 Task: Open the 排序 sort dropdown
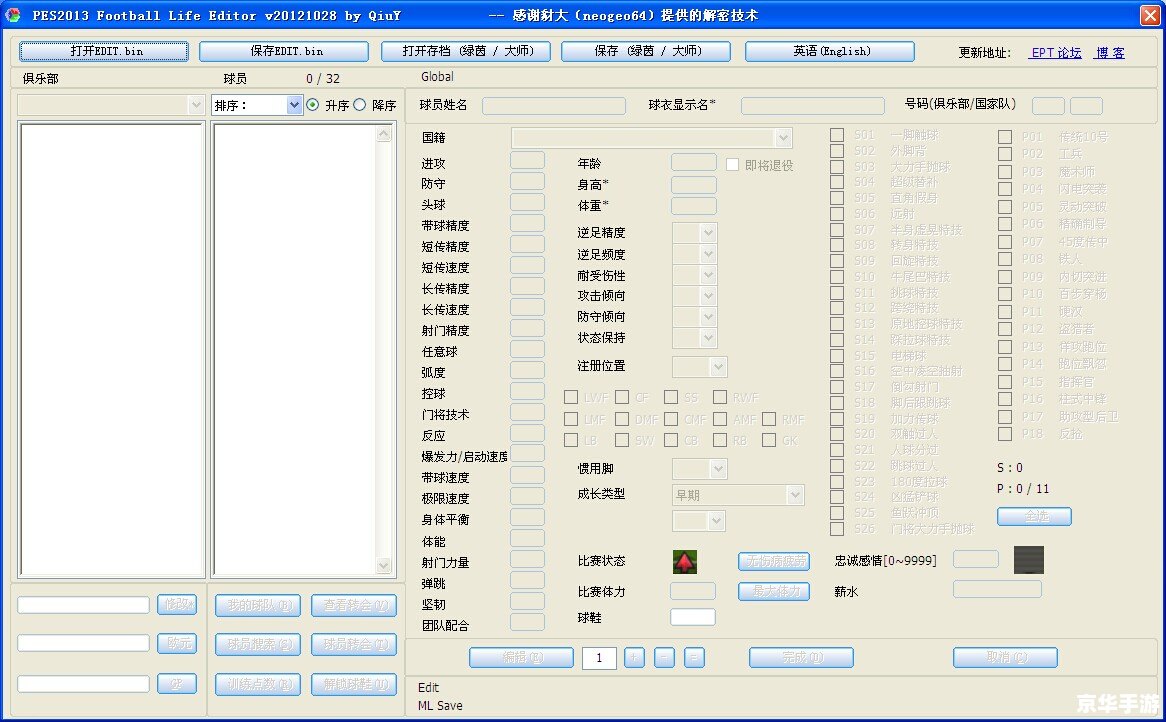[x=294, y=104]
